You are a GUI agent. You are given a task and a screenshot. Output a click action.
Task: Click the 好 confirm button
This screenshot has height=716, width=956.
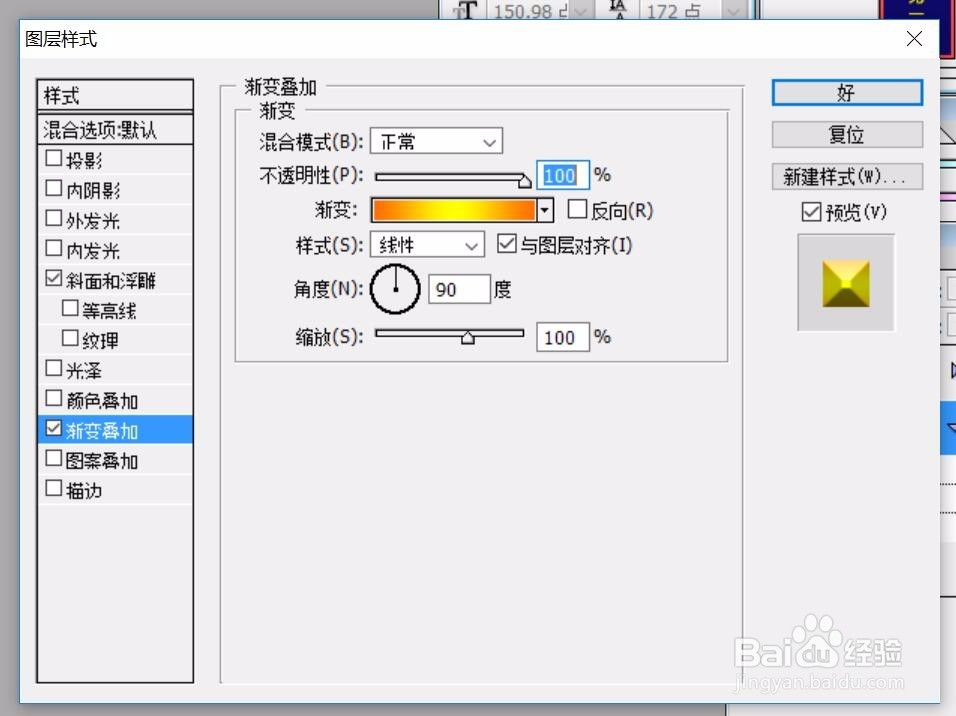(846, 92)
